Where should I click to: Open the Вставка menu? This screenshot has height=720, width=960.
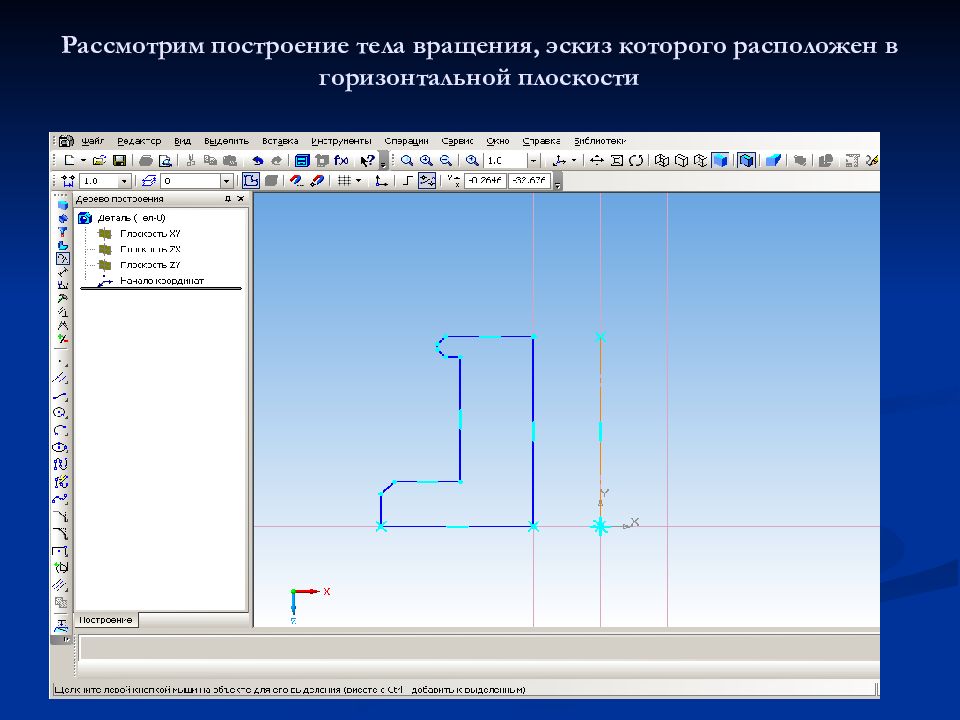coord(280,141)
